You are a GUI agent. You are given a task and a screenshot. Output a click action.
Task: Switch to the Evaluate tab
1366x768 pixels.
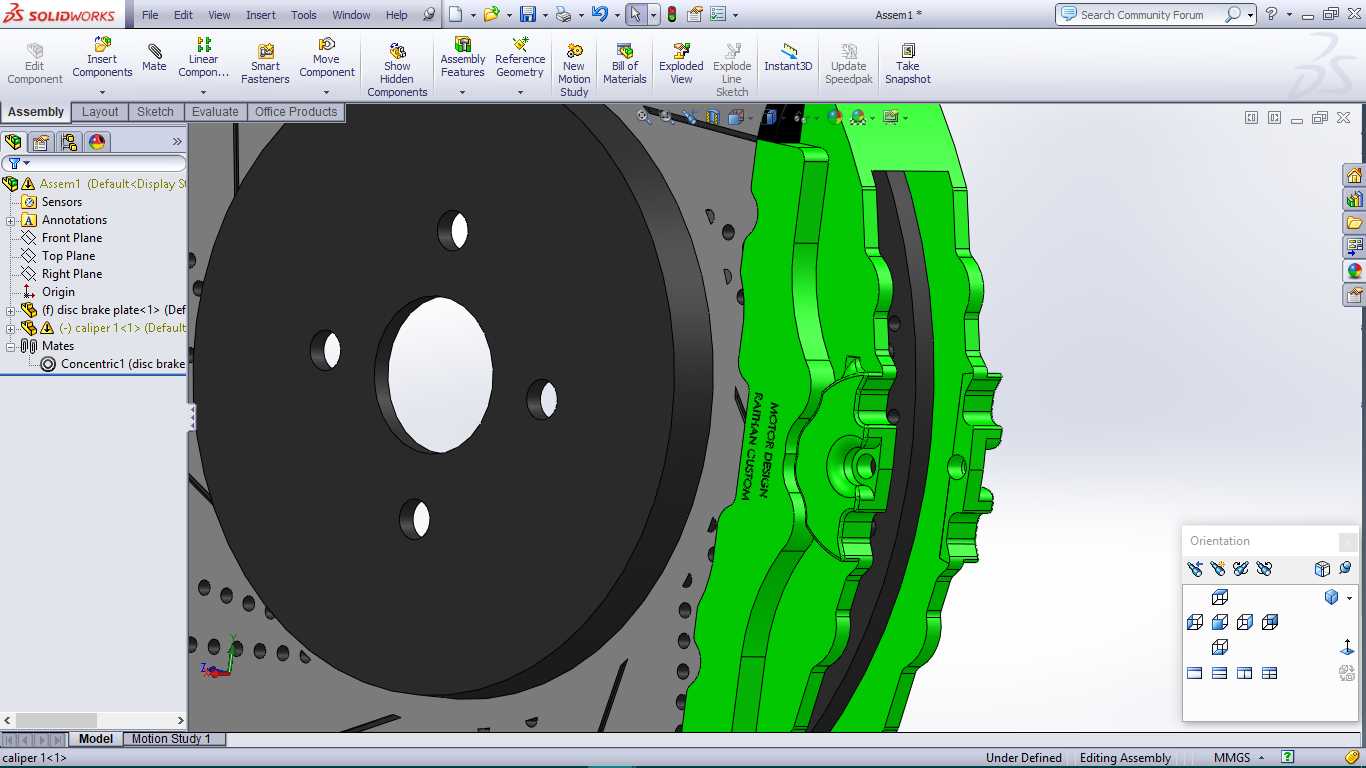[215, 112]
